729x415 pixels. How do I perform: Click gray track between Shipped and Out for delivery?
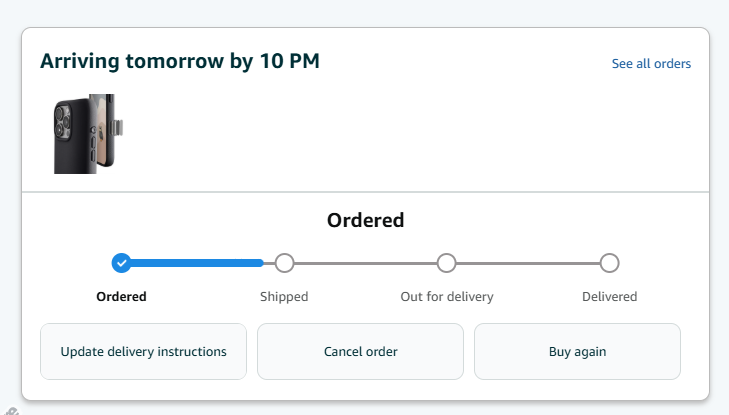365,263
